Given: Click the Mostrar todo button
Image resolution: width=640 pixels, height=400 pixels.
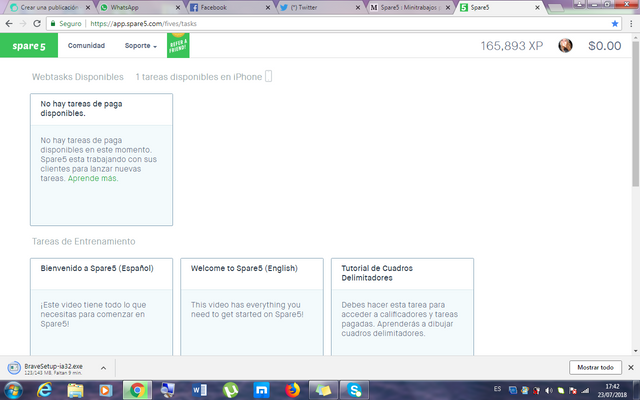Looking at the screenshot, I should tap(595, 367).
